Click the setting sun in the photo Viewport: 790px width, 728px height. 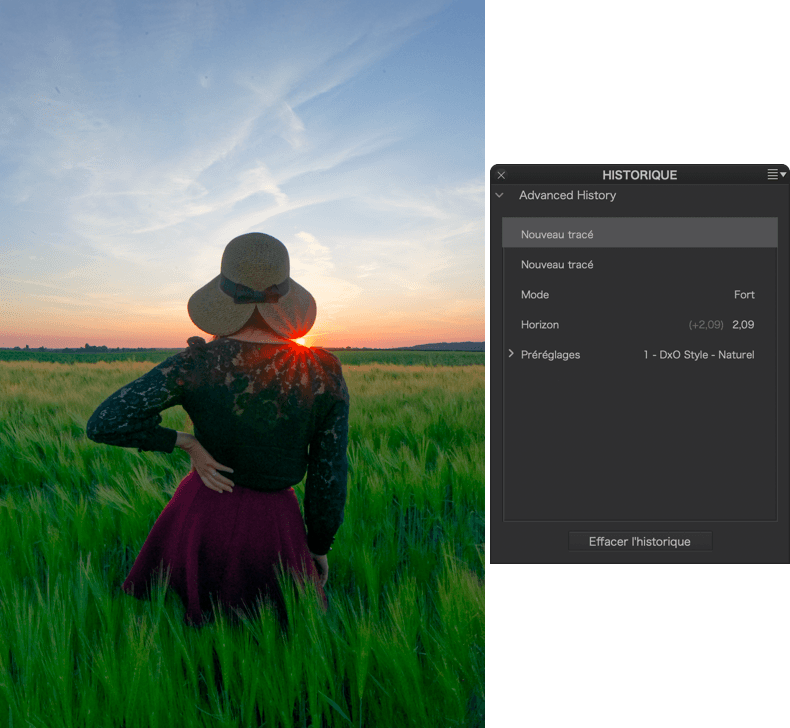pyautogui.click(x=301, y=341)
